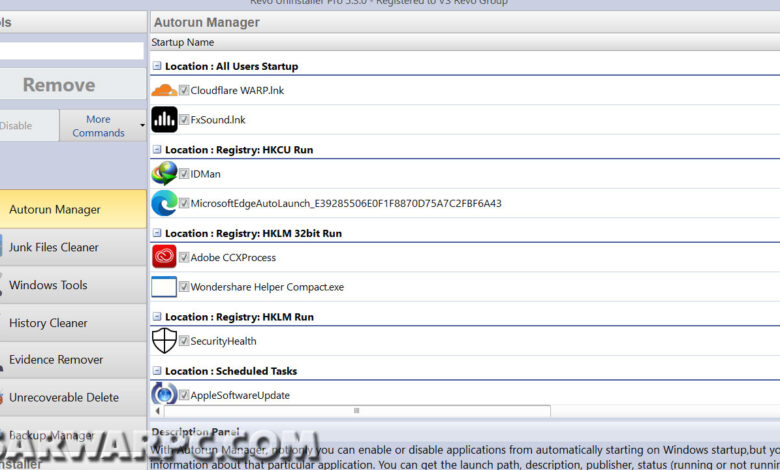Toggle Wondershare Helper Compact.exe checkbox

(184, 286)
